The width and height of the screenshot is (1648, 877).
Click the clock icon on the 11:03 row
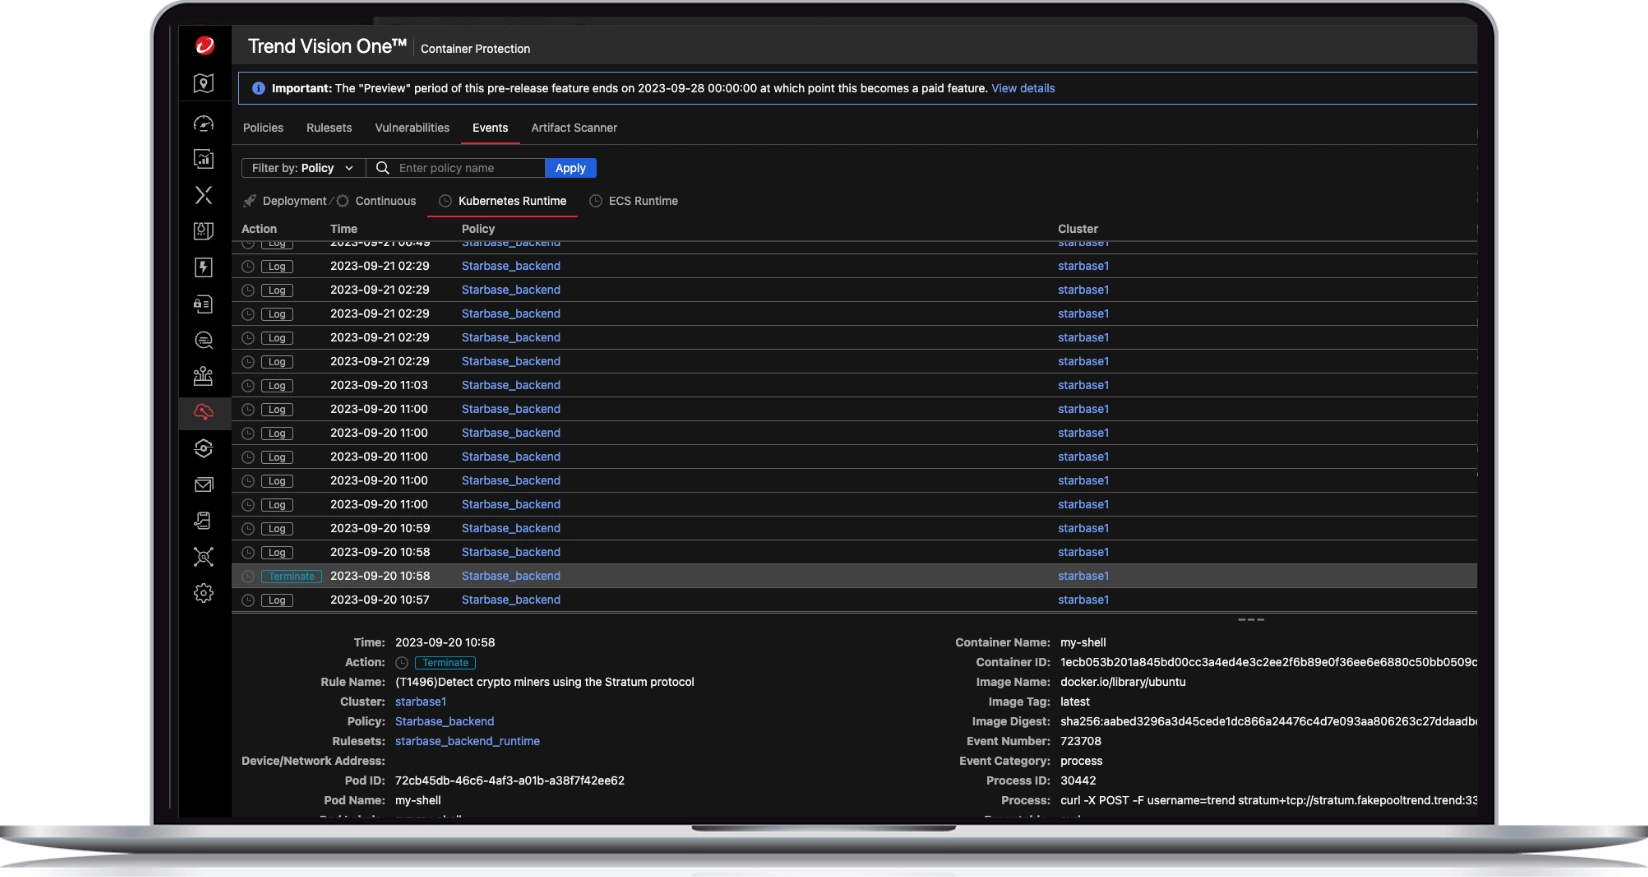click(248, 386)
